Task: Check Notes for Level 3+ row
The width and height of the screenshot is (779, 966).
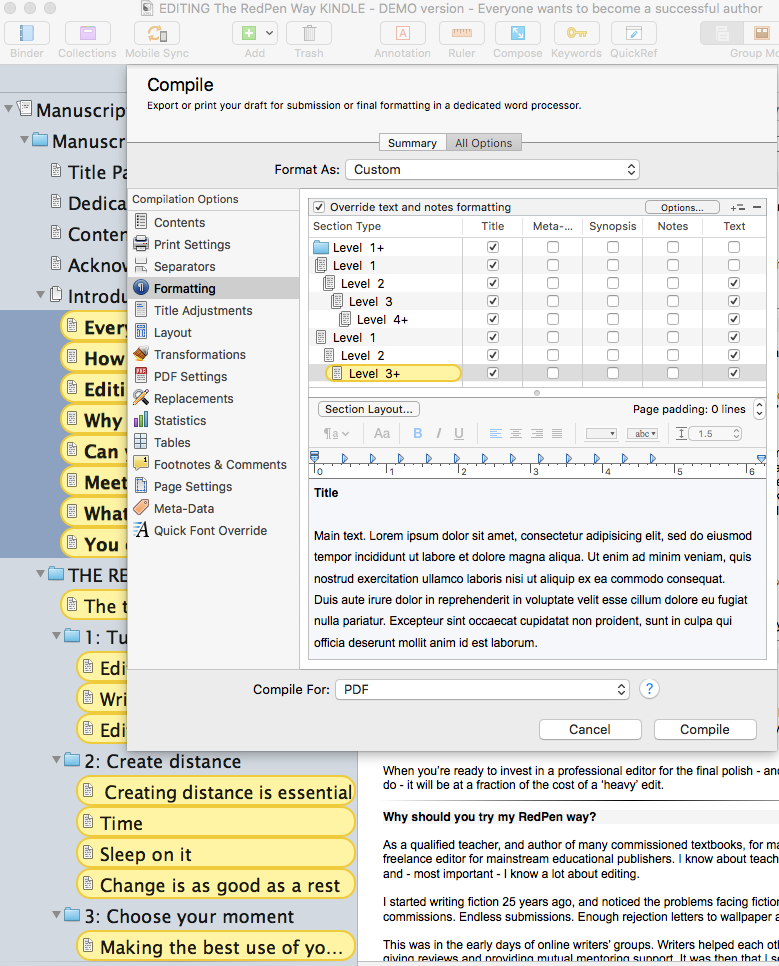Action: tap(673, 373)
